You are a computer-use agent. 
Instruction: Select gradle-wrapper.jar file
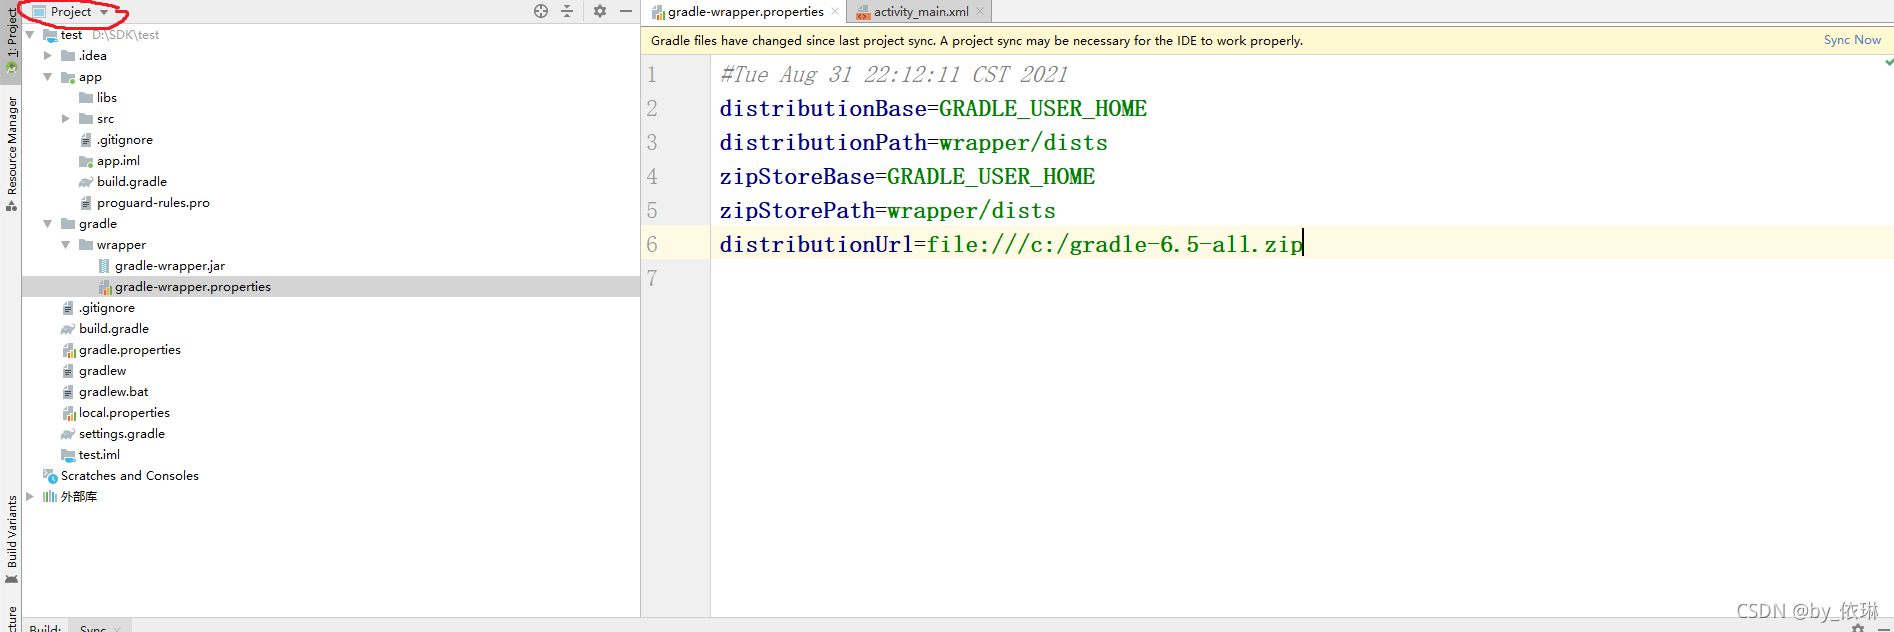(x=170, y=266)
